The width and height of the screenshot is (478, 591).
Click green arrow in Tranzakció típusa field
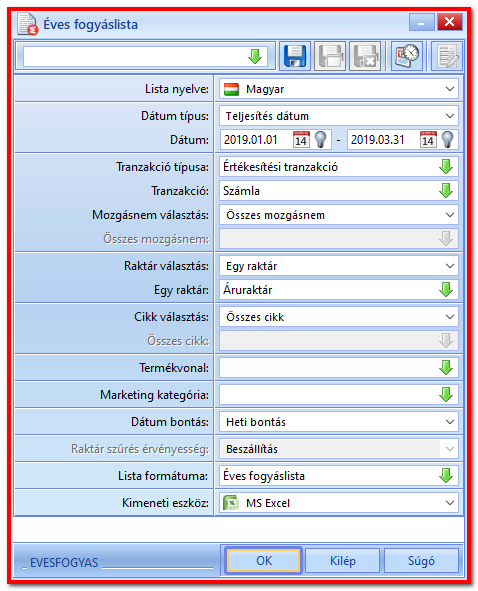(x=446, y=167)
